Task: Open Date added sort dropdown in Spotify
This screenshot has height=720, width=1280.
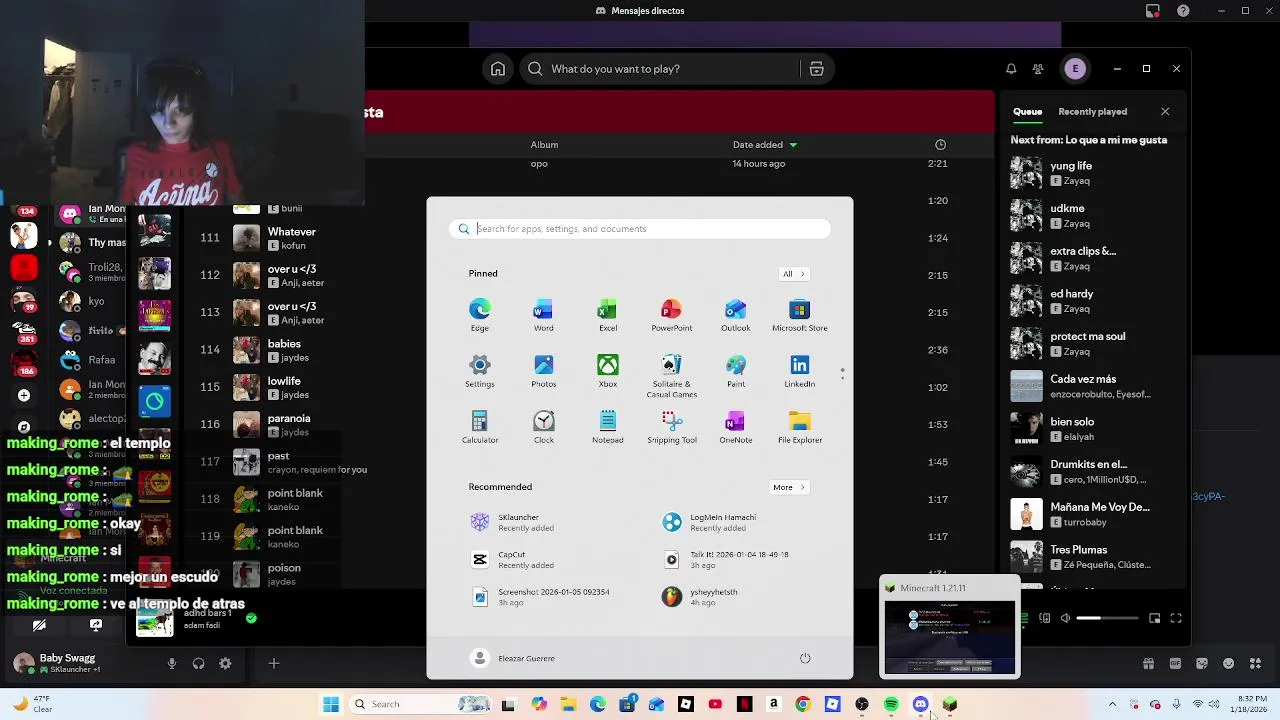Action: tap(765, 145)
